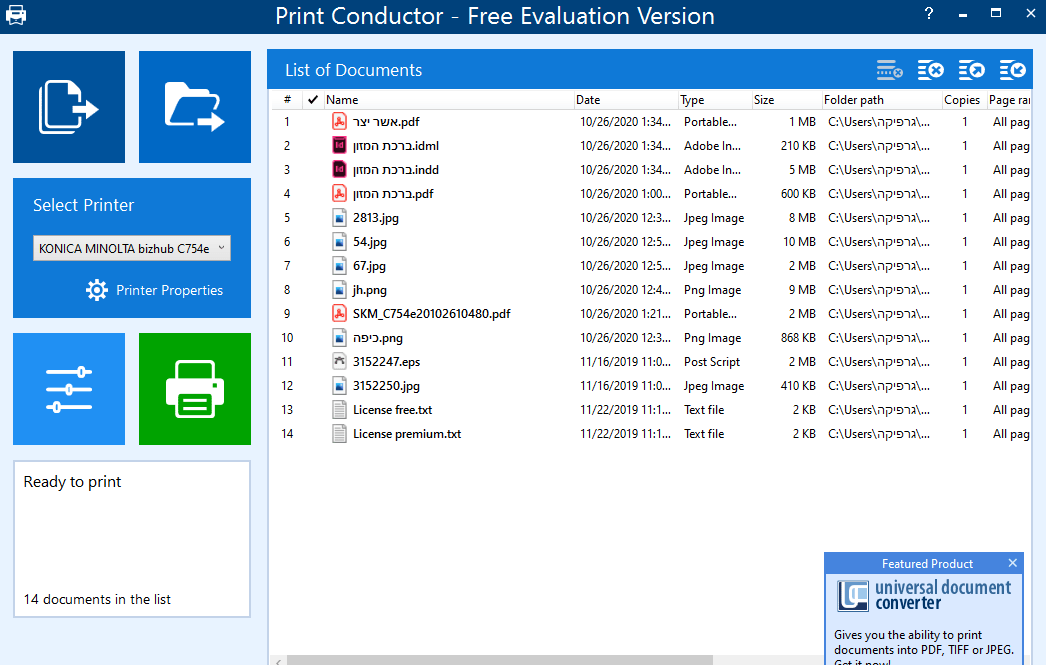Select the SKM_C754e20102610480.pdf document
Viewport: 1046px width, 665px height.
431,314
